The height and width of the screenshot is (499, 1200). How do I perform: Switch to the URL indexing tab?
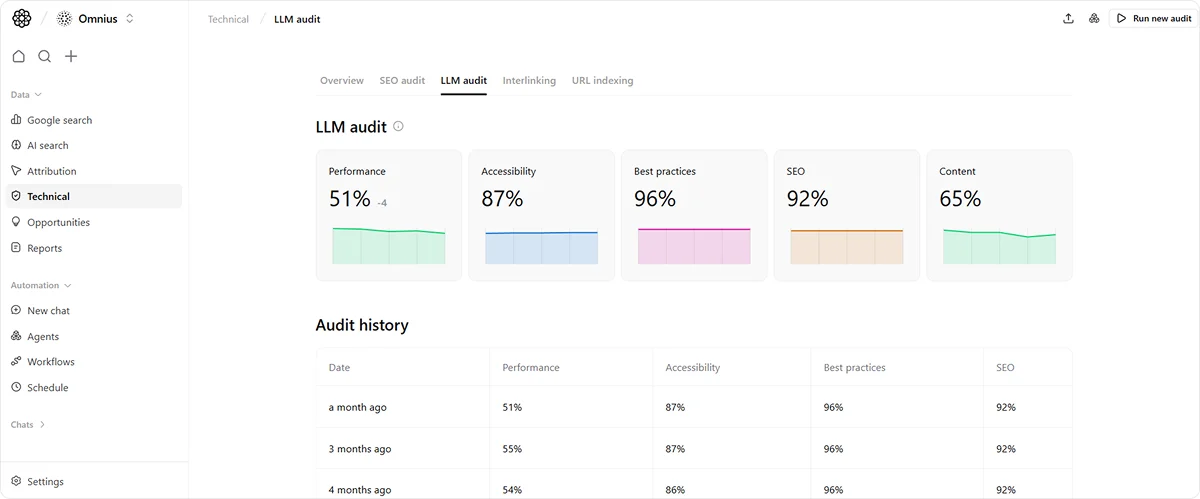(602, 81)
